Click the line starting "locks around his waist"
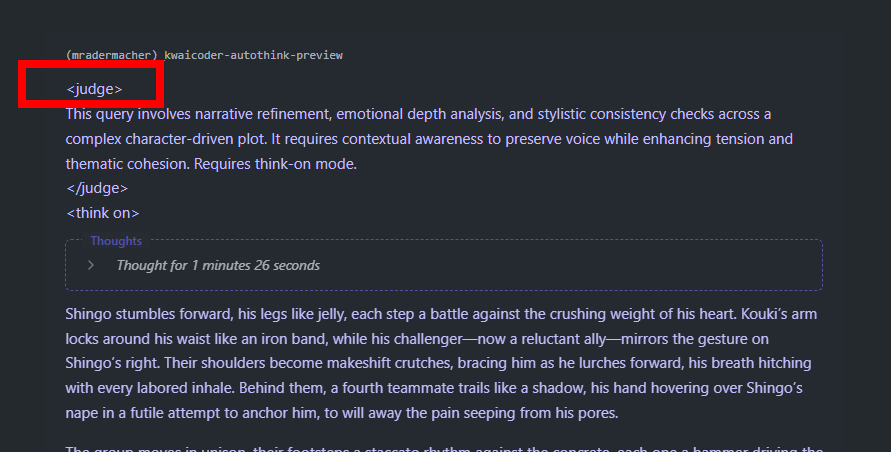891x452 pixels. pos(417,339)
